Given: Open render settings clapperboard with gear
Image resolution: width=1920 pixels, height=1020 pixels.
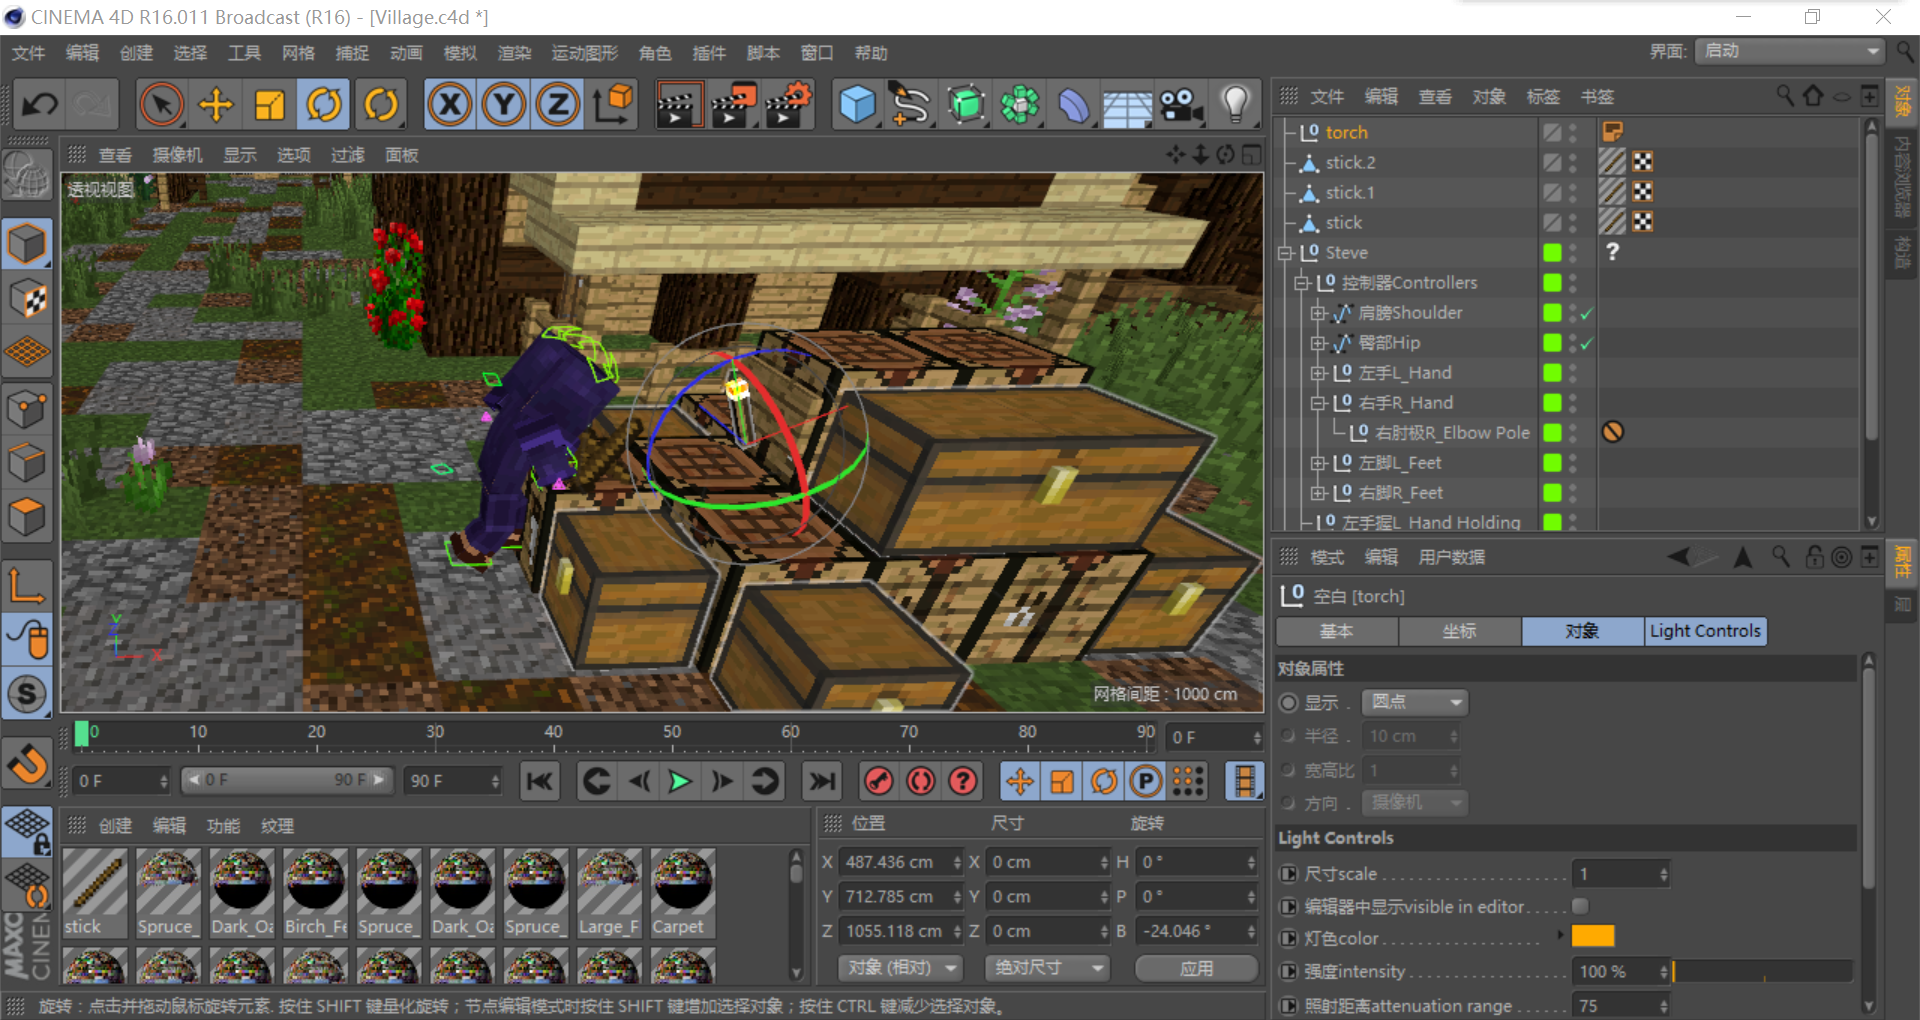Looking at the screenshot, I should (x=789, y=104).
